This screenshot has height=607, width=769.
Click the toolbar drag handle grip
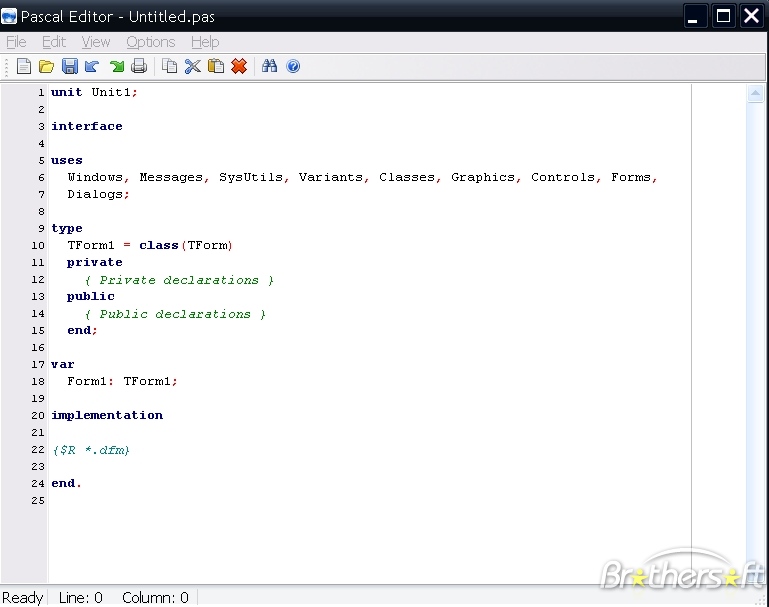pos(6,67)
